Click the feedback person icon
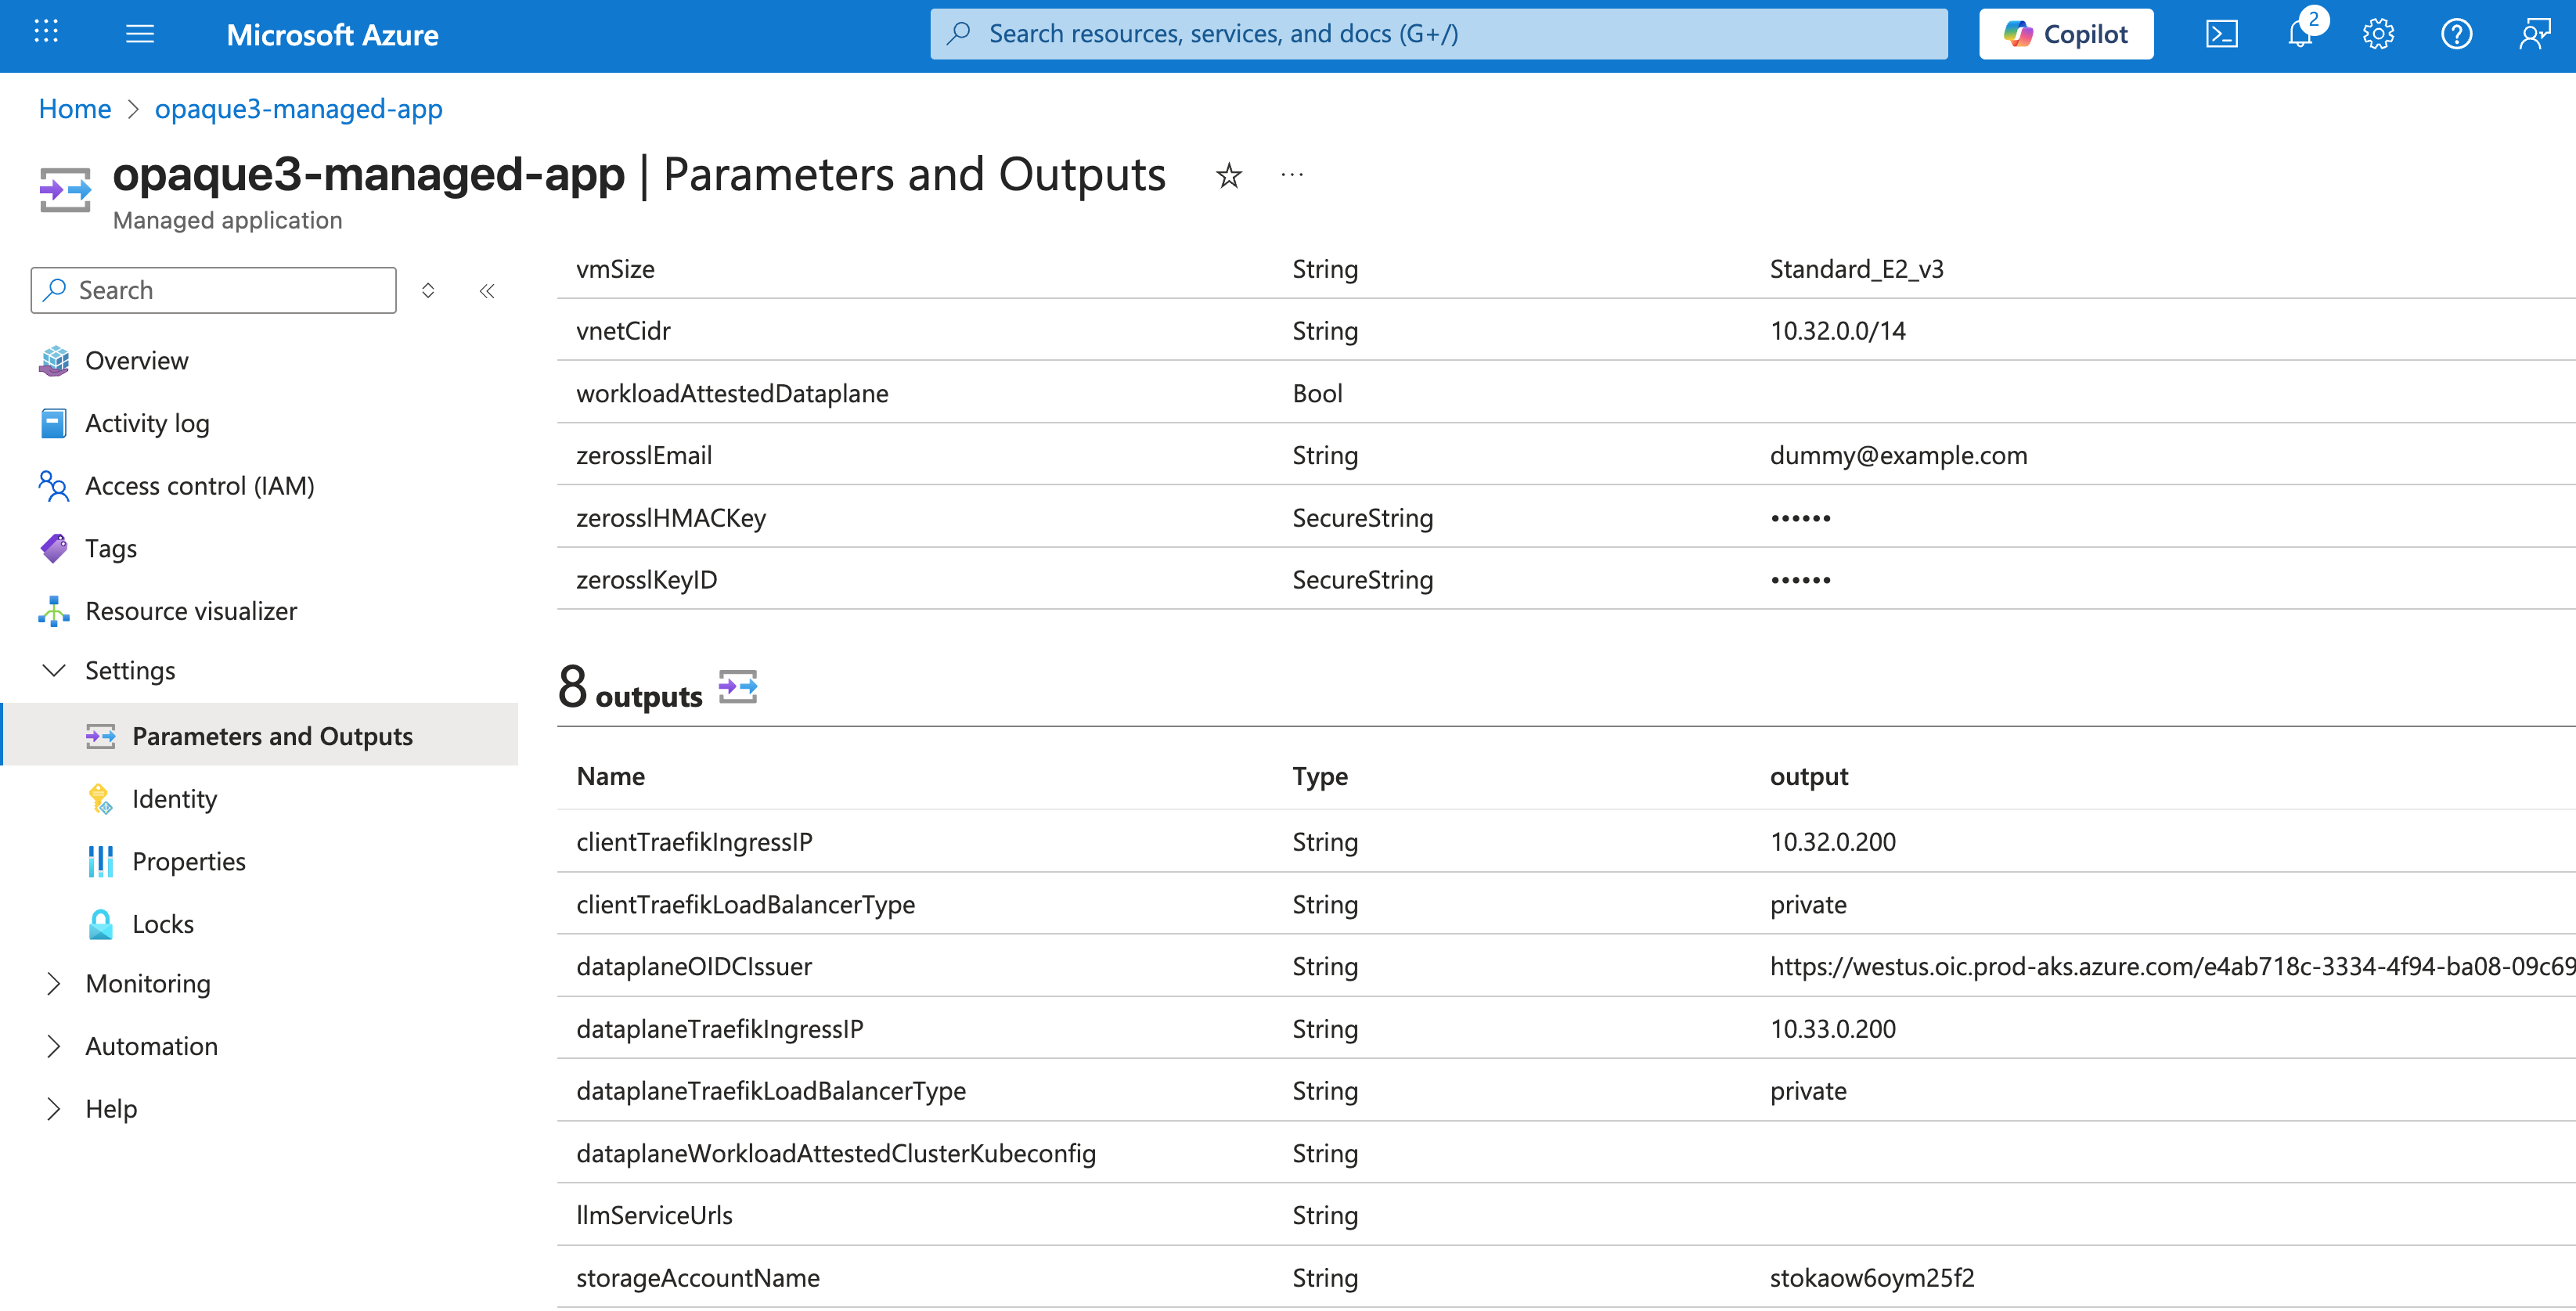 click(2534, 34)
